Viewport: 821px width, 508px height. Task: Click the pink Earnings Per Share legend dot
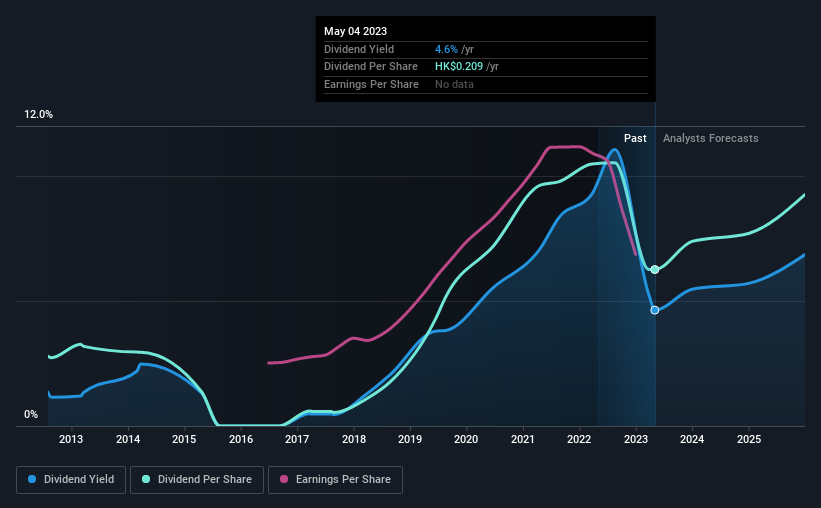[x=284, y=479]
